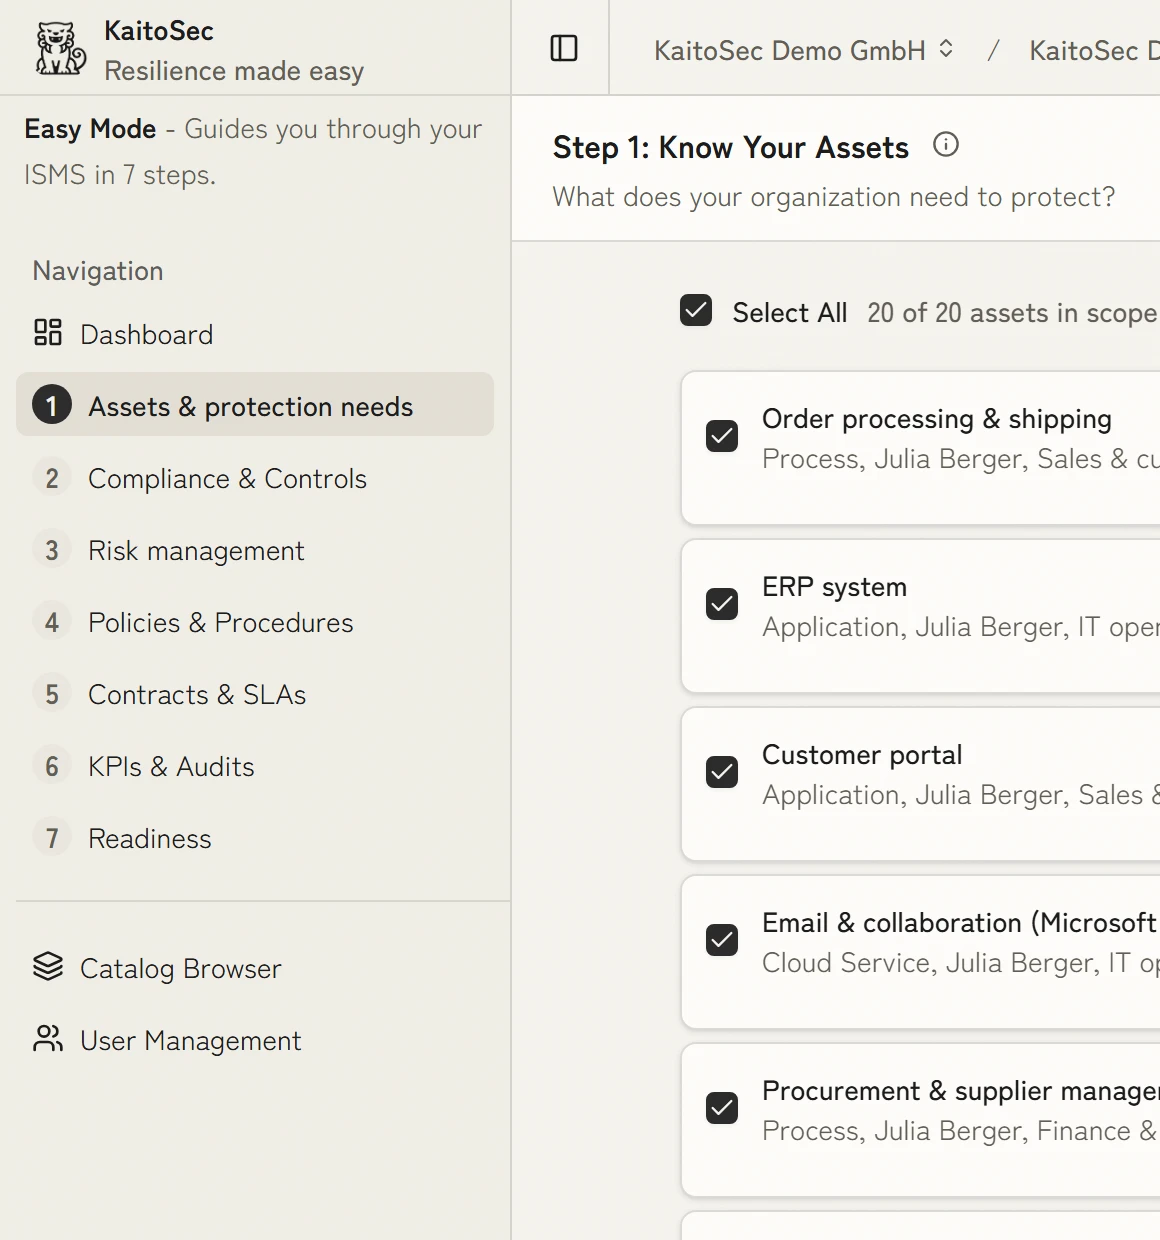This screenshot has height=1240, width=1160.
Task: Click step 2 number badge
Action: (x=52, y=478)
